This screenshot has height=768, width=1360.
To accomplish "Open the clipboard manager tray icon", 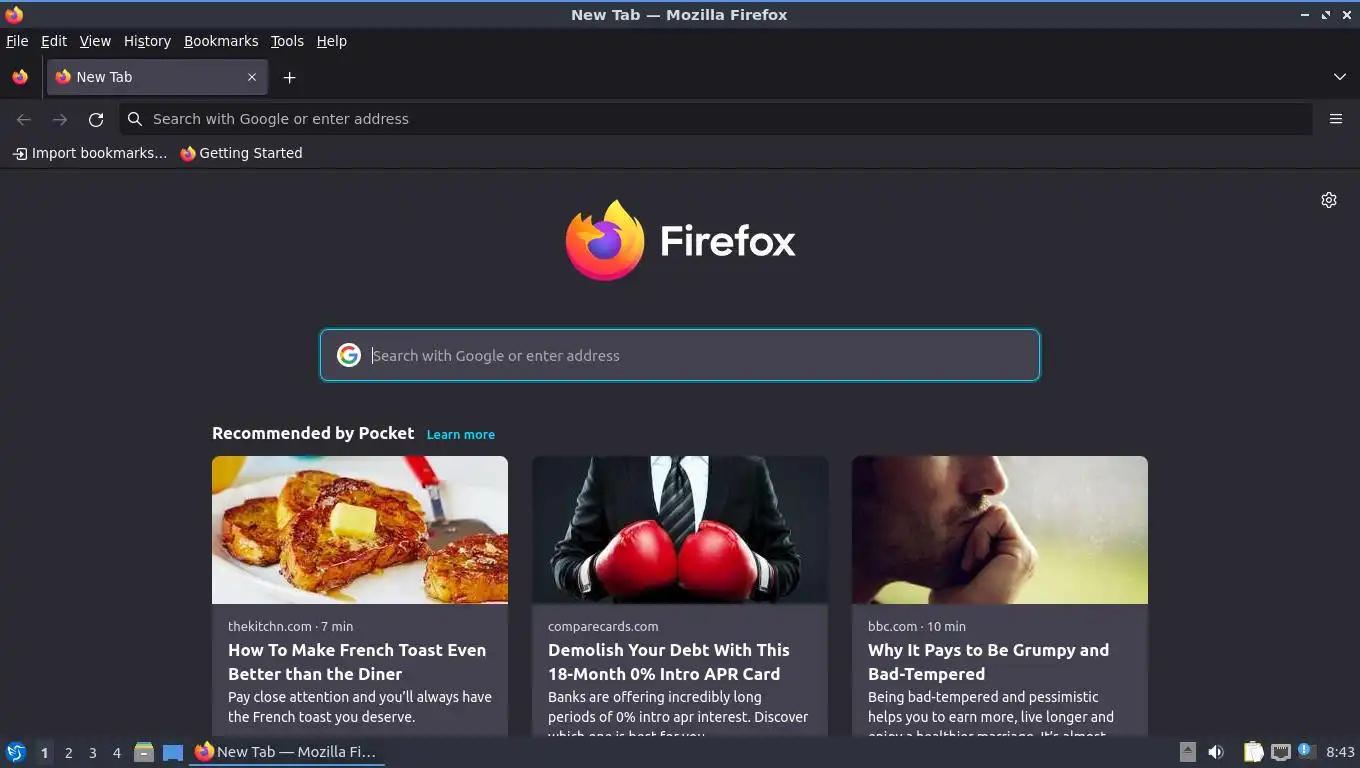I will tap(1253, 752).
